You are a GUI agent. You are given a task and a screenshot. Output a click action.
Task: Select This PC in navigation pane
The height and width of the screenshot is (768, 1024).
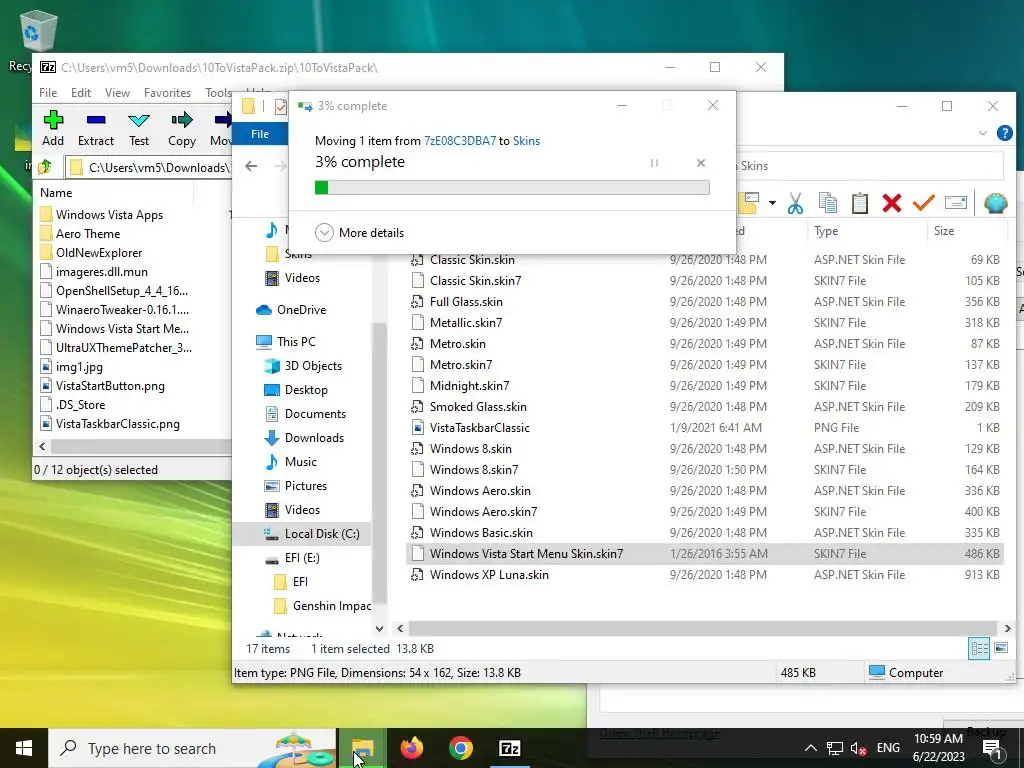tap(296, 342)
